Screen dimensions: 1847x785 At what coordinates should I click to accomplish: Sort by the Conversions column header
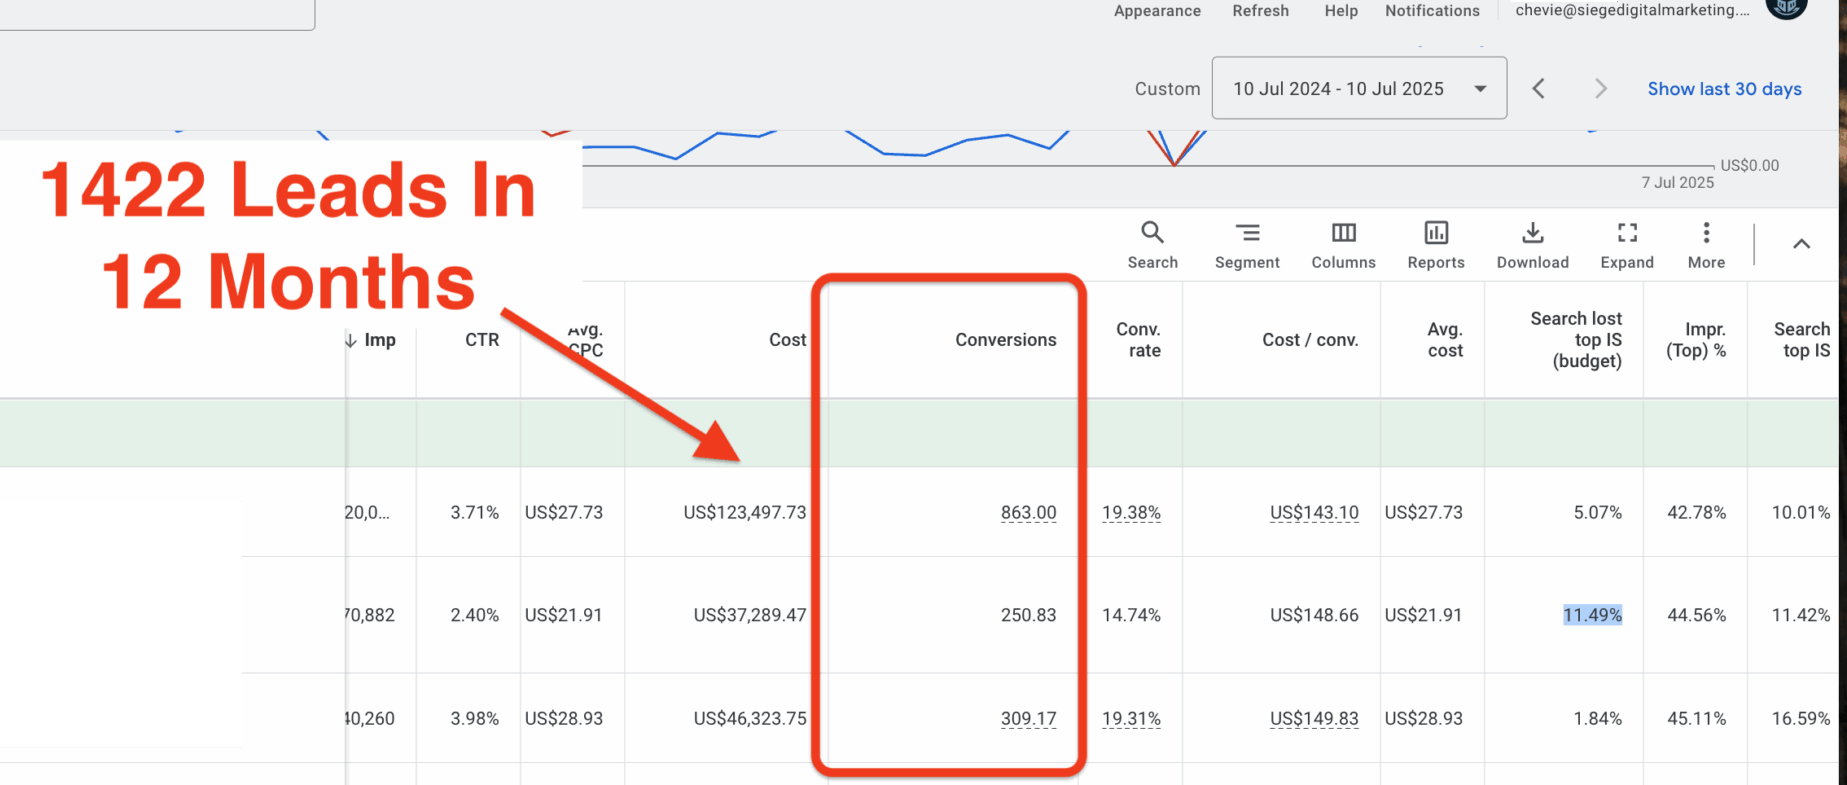click(1005, 340)
